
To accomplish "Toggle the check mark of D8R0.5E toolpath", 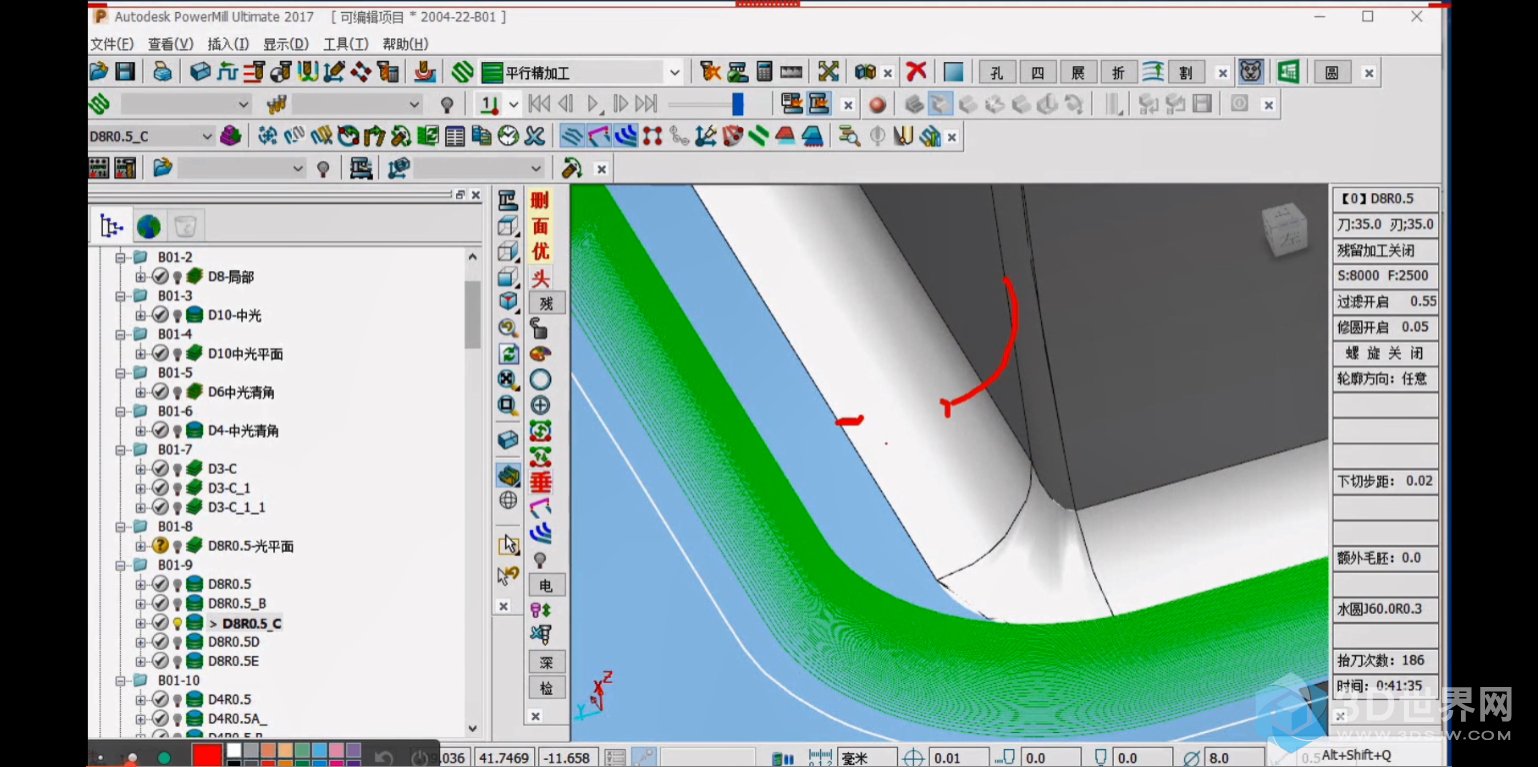I will pos(160,661).
